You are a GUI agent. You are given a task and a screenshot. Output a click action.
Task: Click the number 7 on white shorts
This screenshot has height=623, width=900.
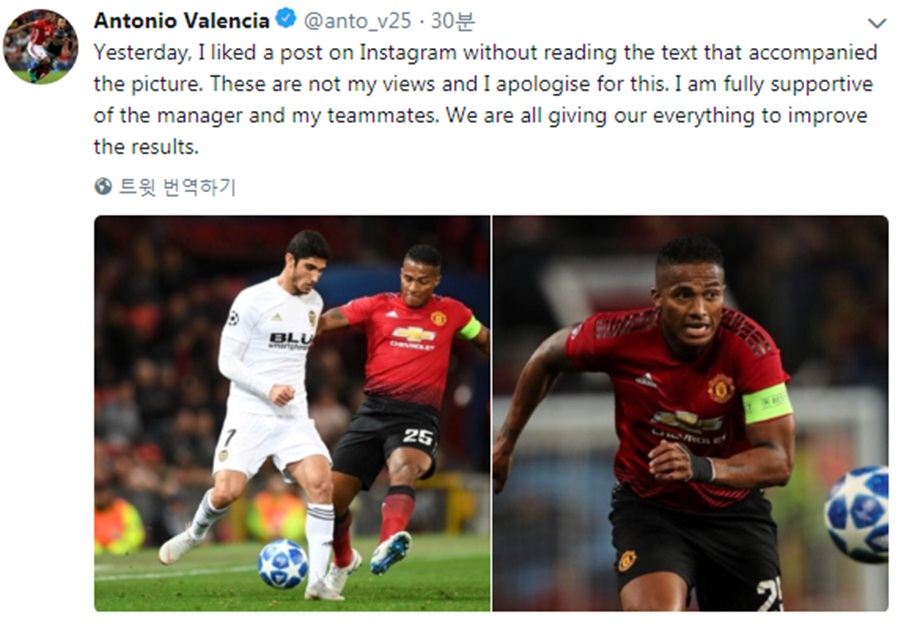(x=228, y=438)
